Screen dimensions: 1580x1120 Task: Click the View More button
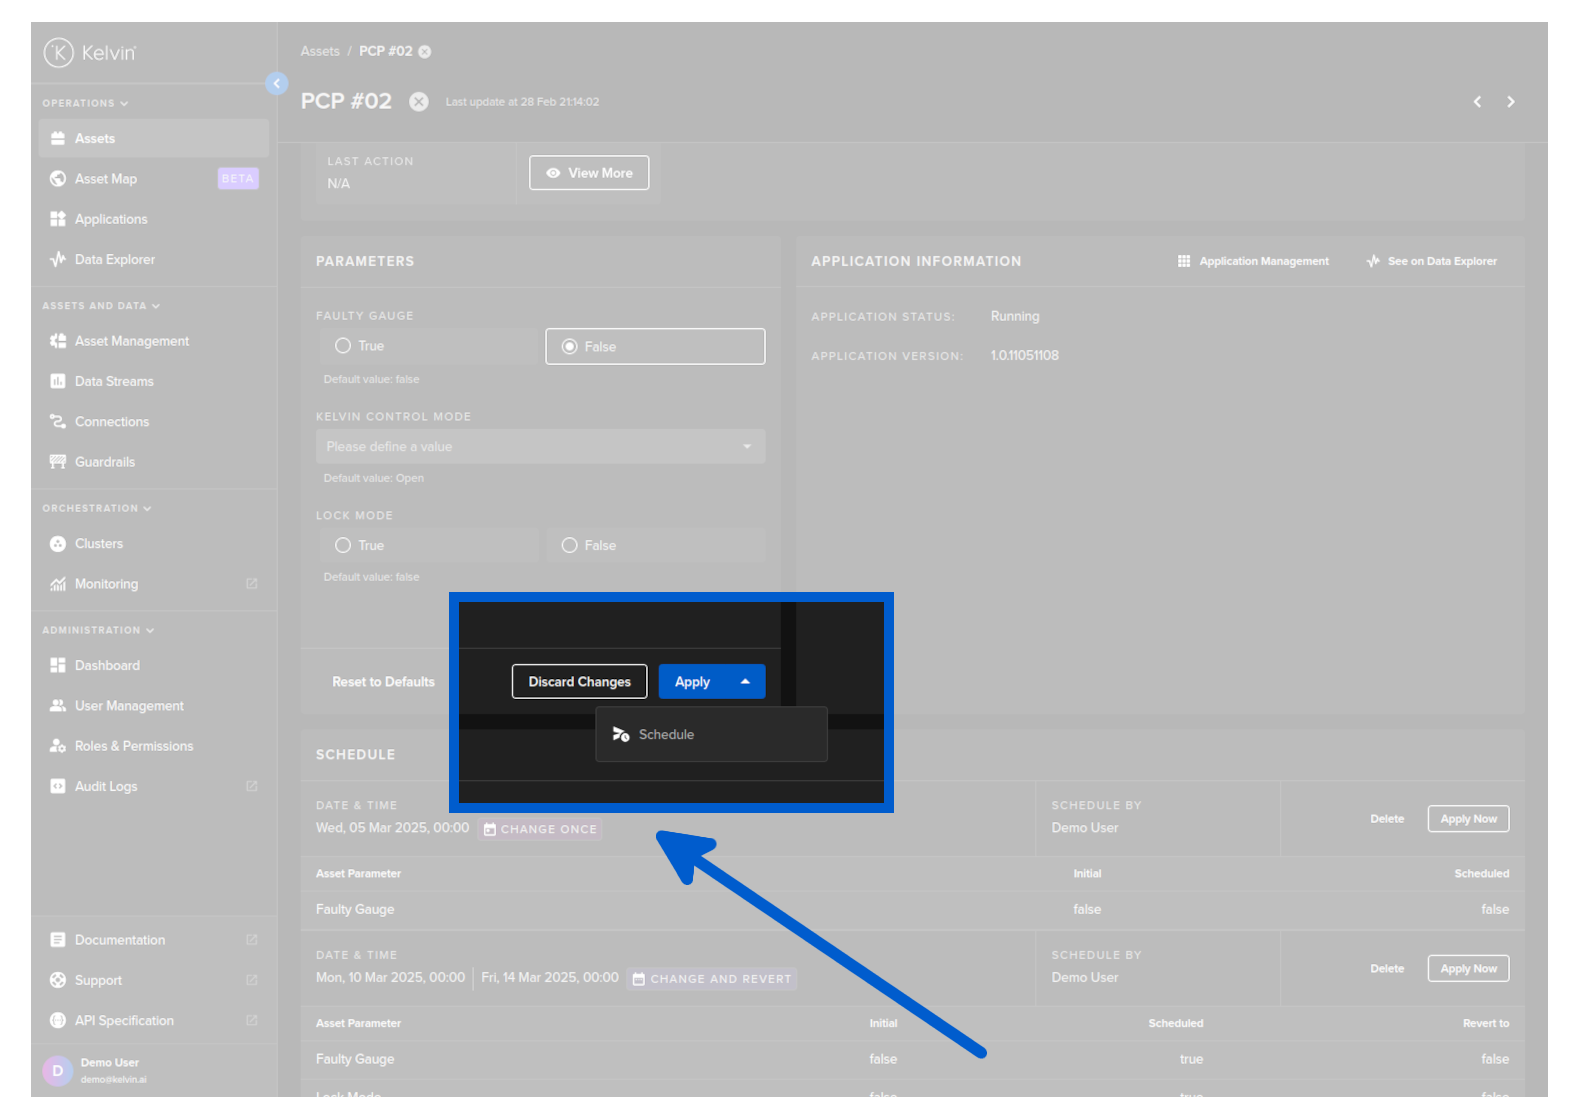(589, 173)
